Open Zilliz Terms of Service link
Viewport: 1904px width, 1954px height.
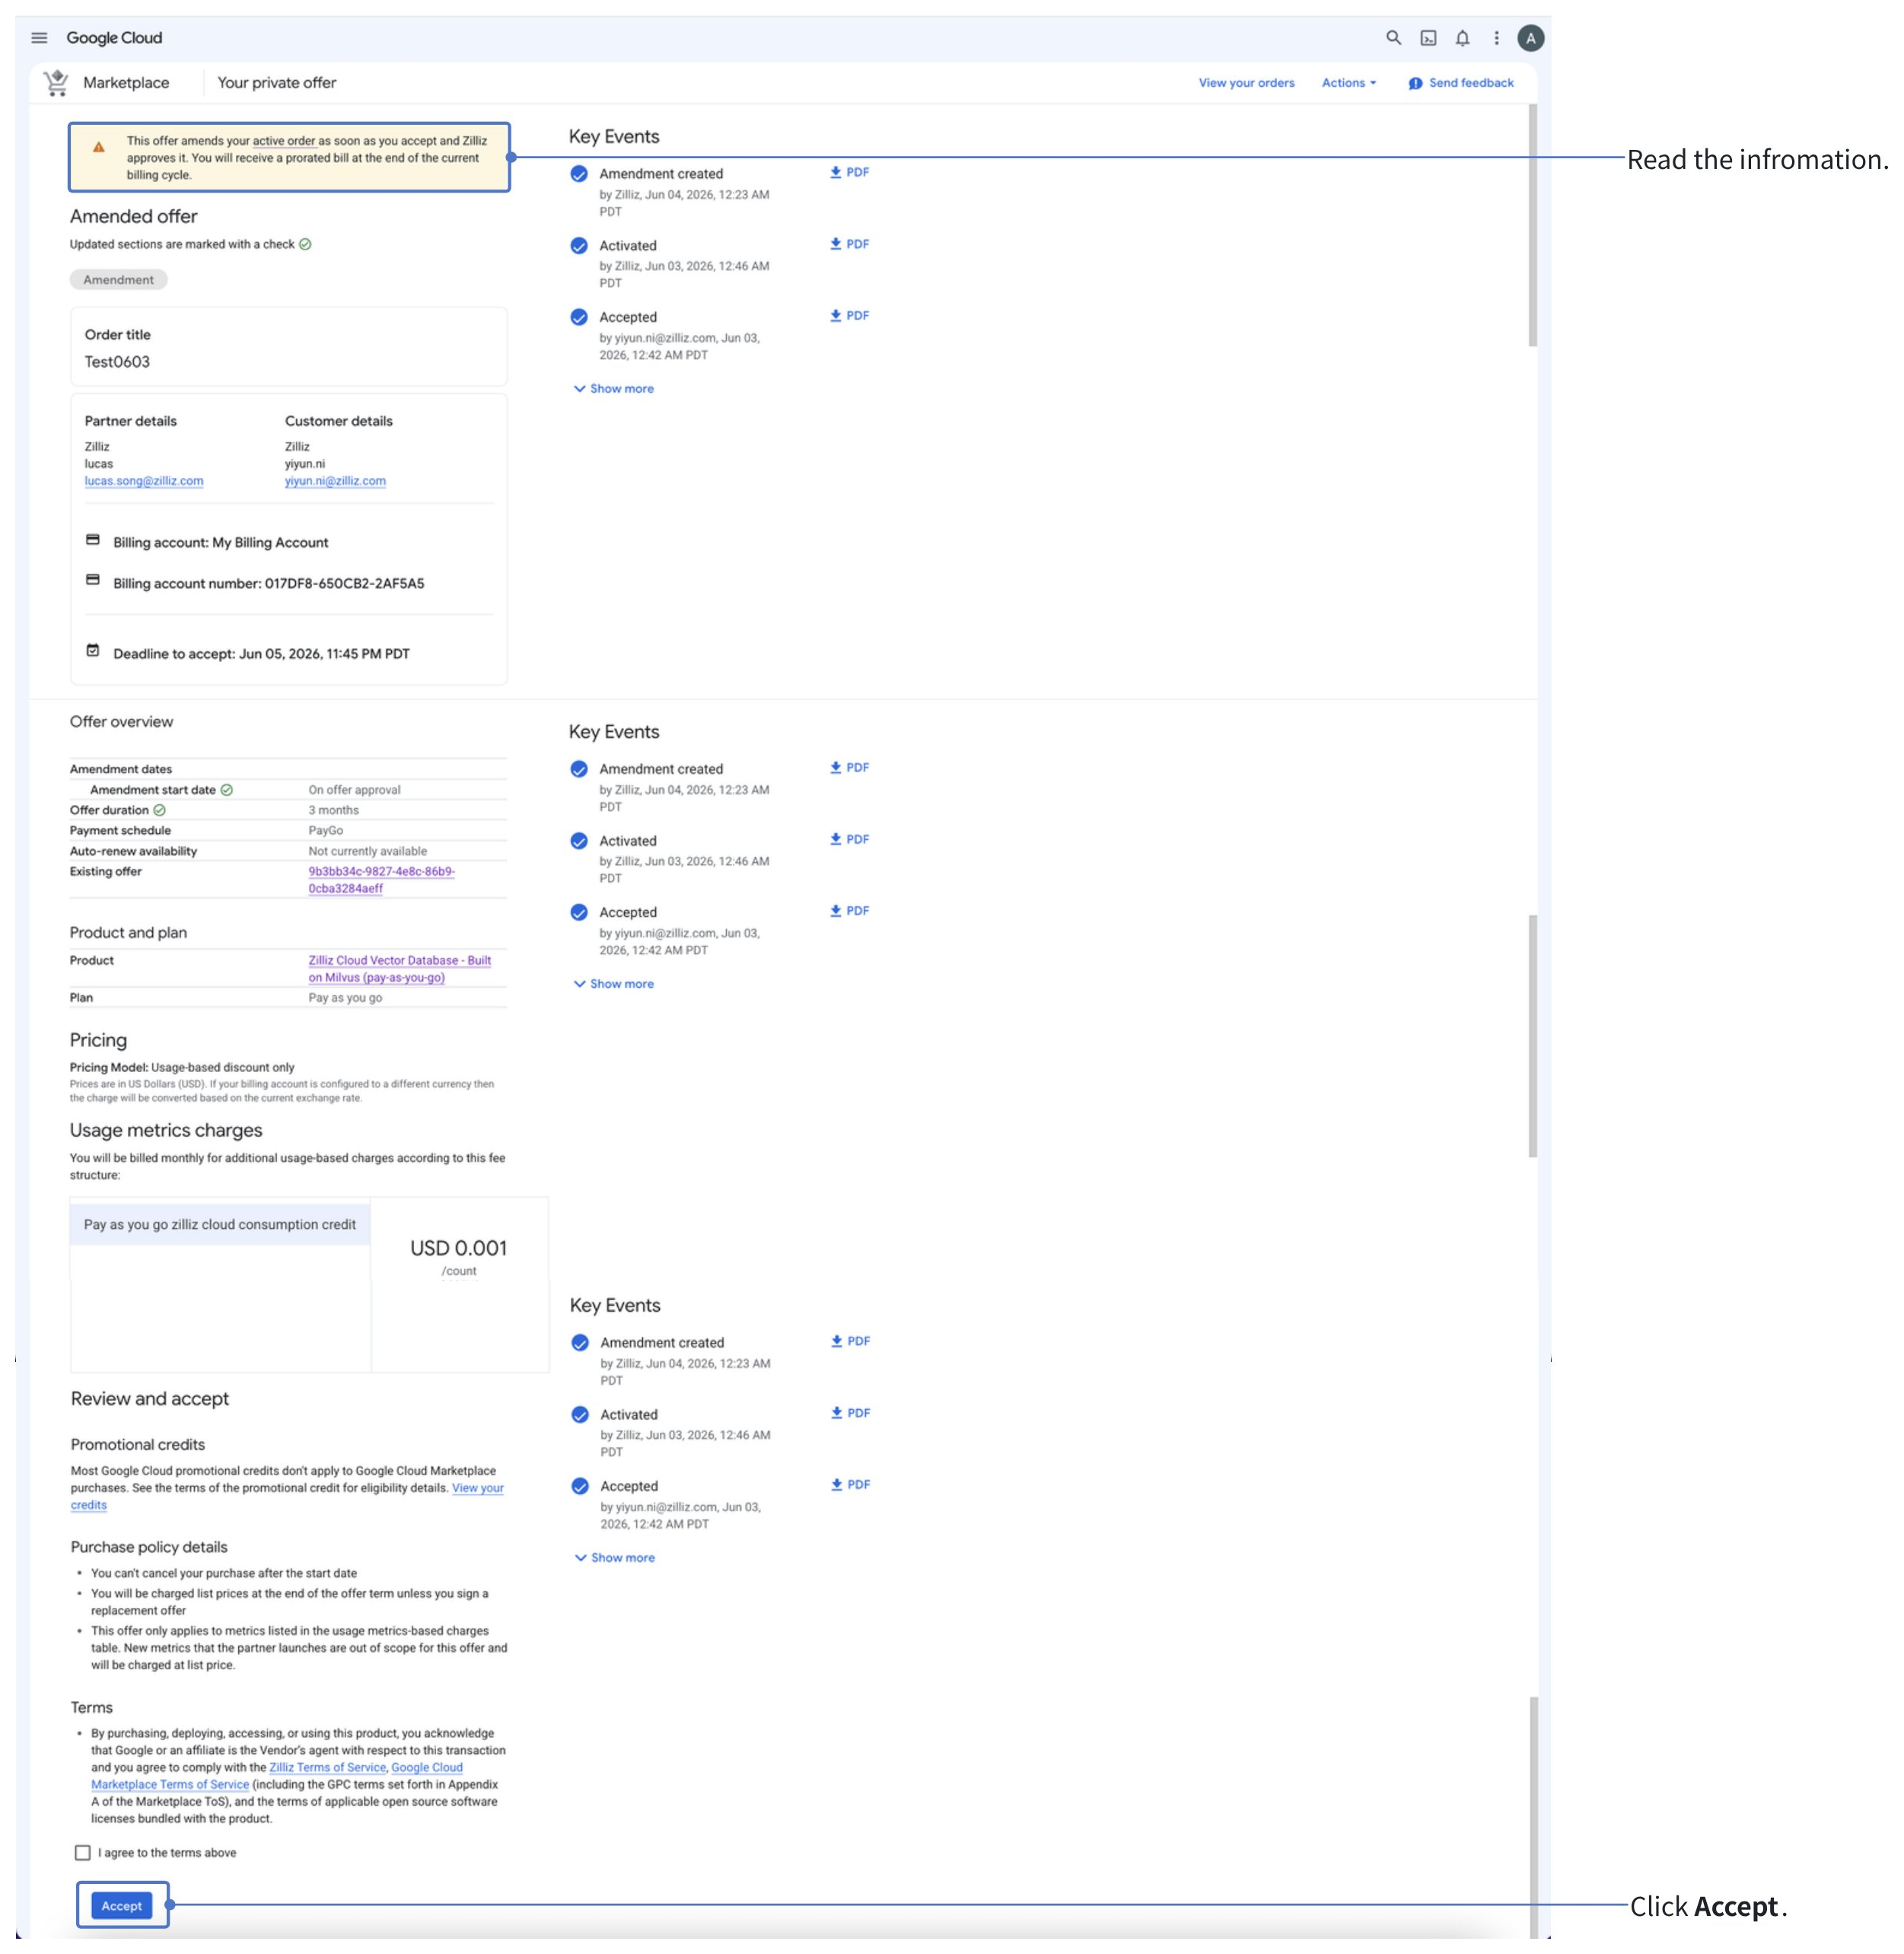pos(327,1767)
